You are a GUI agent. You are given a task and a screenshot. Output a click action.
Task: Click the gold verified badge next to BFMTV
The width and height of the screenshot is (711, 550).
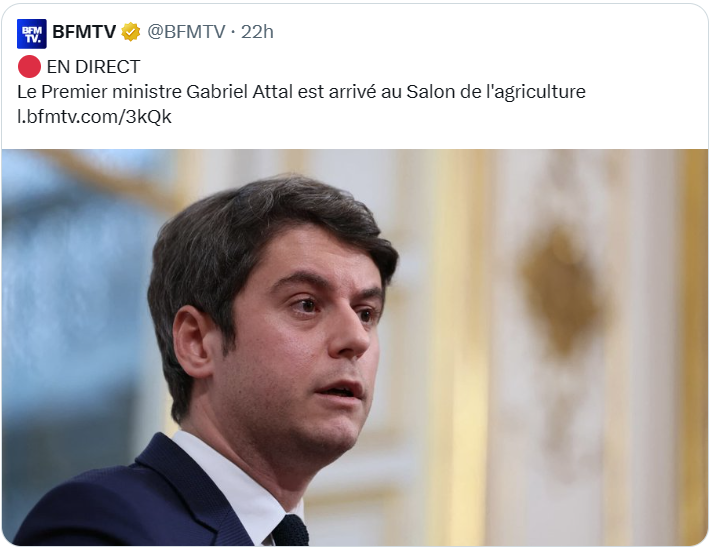(x=131, y=32)
